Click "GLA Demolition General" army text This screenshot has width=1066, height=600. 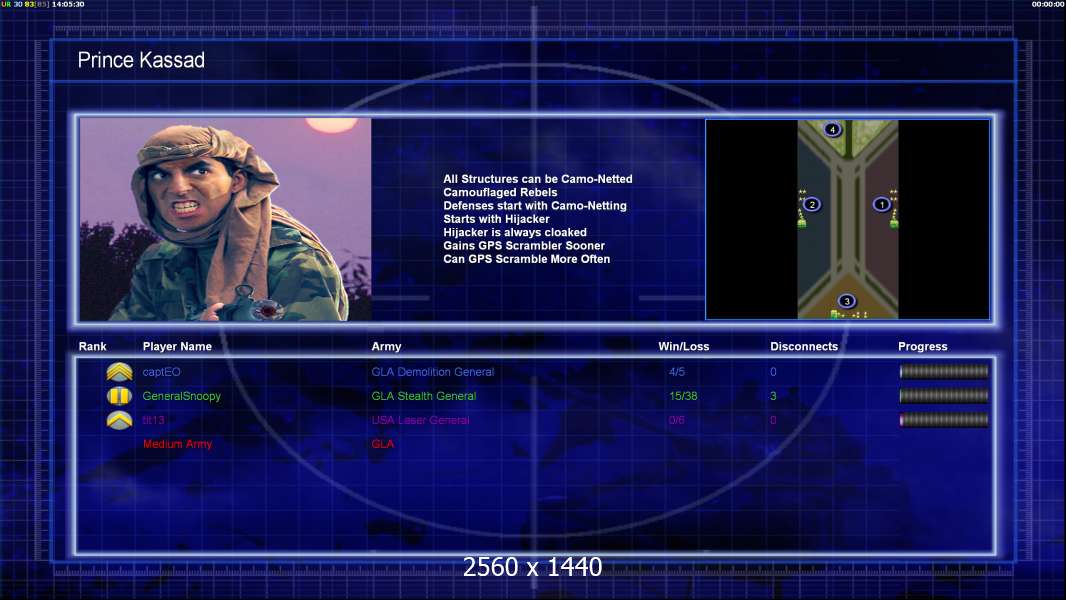[432, 372]
